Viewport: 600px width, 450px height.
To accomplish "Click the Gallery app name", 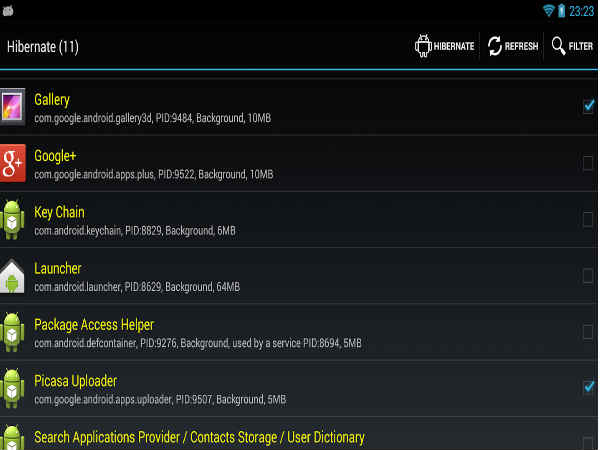I will tap(52, 100).
